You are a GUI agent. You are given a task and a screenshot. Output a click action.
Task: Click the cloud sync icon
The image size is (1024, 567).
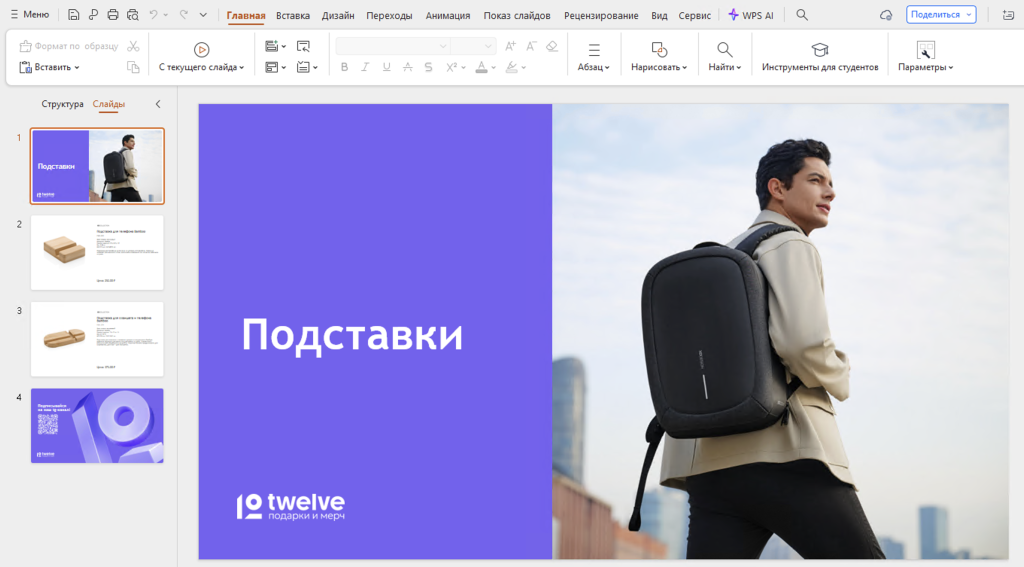(885, 15)
